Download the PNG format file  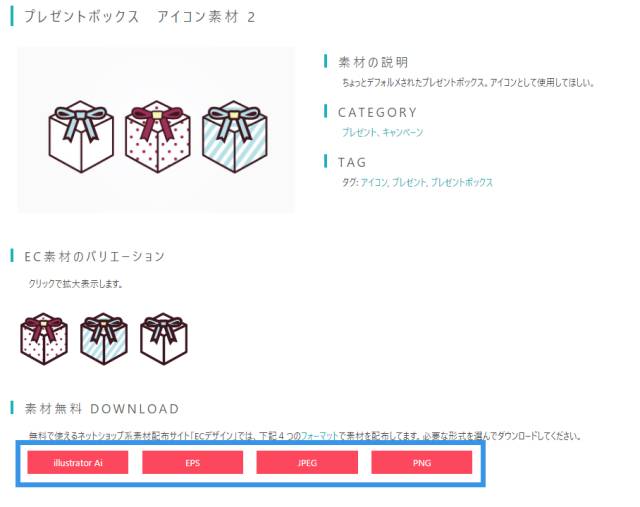click(422, 463)
